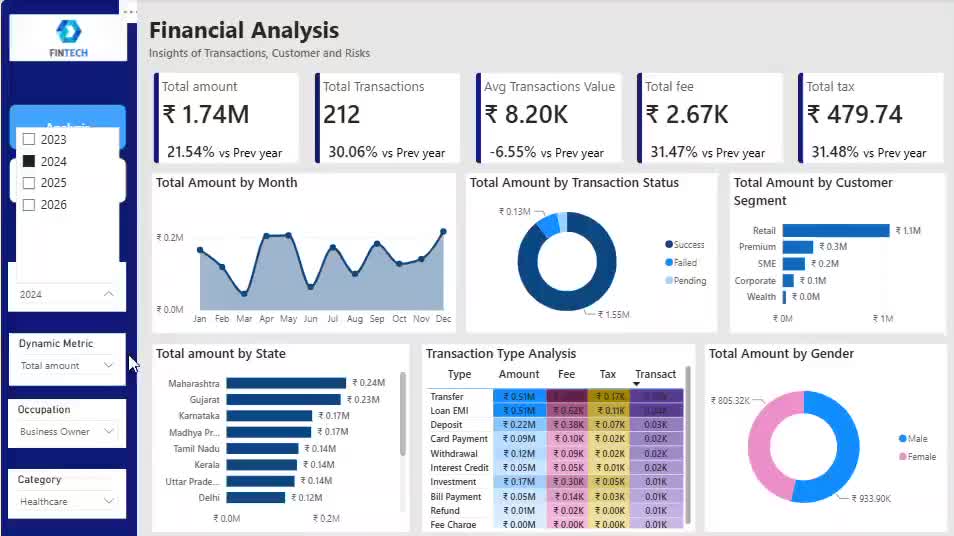Click the Transact column sort arrow
This screenshot has height=536, width=954.
coord(636,384)
